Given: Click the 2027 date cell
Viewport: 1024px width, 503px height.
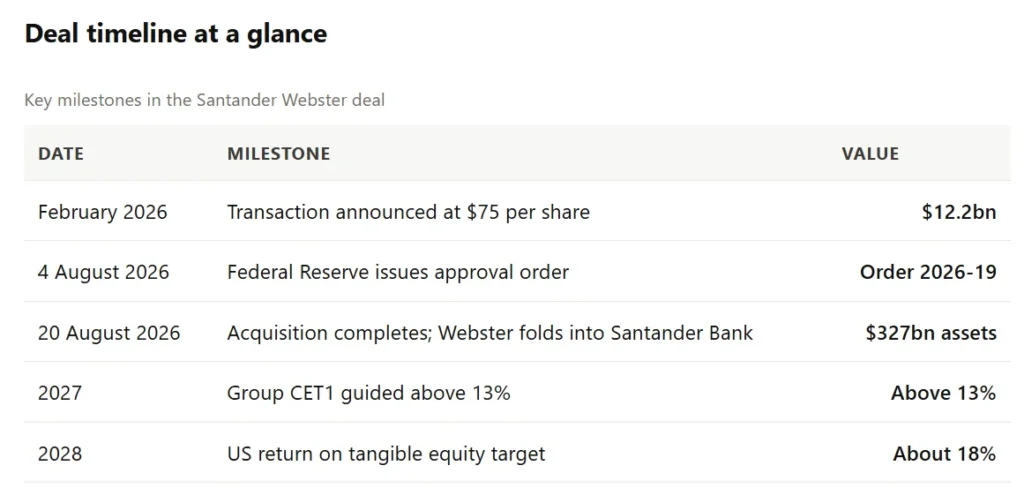Looking at the screenshot, I should pyautogui.click(x=60, y=393).
